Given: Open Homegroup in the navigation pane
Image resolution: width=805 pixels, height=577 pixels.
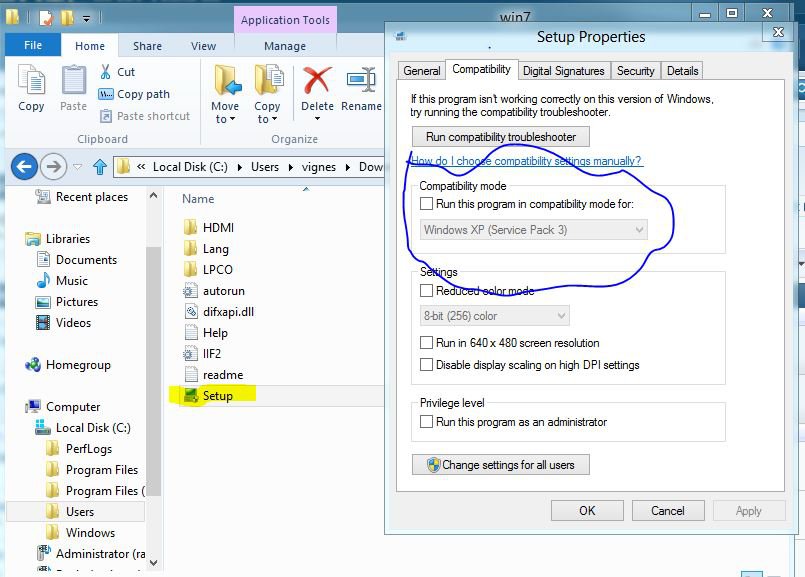Looking at the screenshot, I should (68, 365).
